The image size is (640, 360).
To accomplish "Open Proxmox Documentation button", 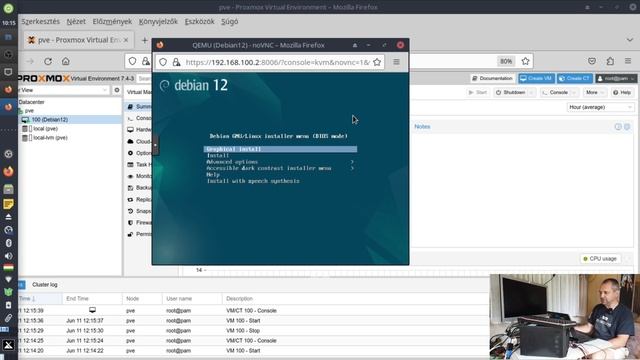I will pos(492,78).
